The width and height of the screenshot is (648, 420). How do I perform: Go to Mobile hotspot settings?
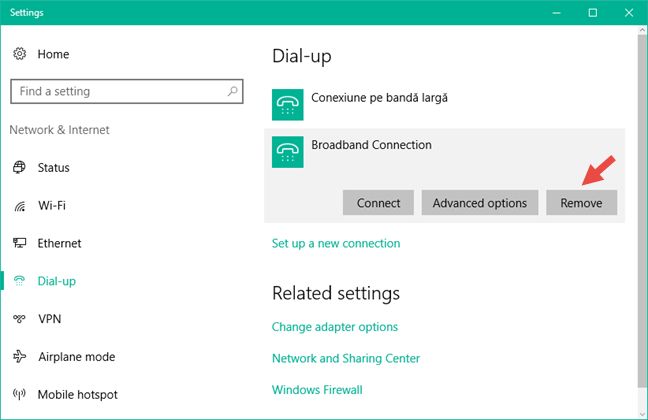(x=78, y=394)
